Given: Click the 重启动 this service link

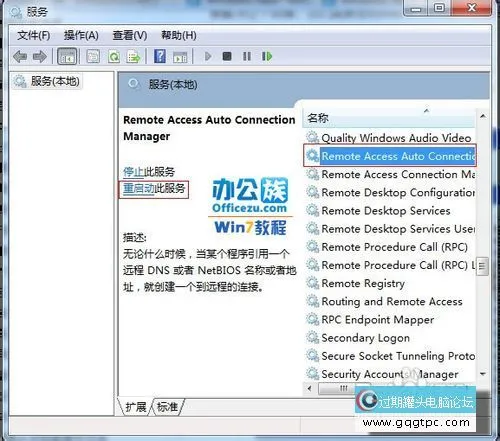Looking at the screenshot, I should (x=138, y=189).
